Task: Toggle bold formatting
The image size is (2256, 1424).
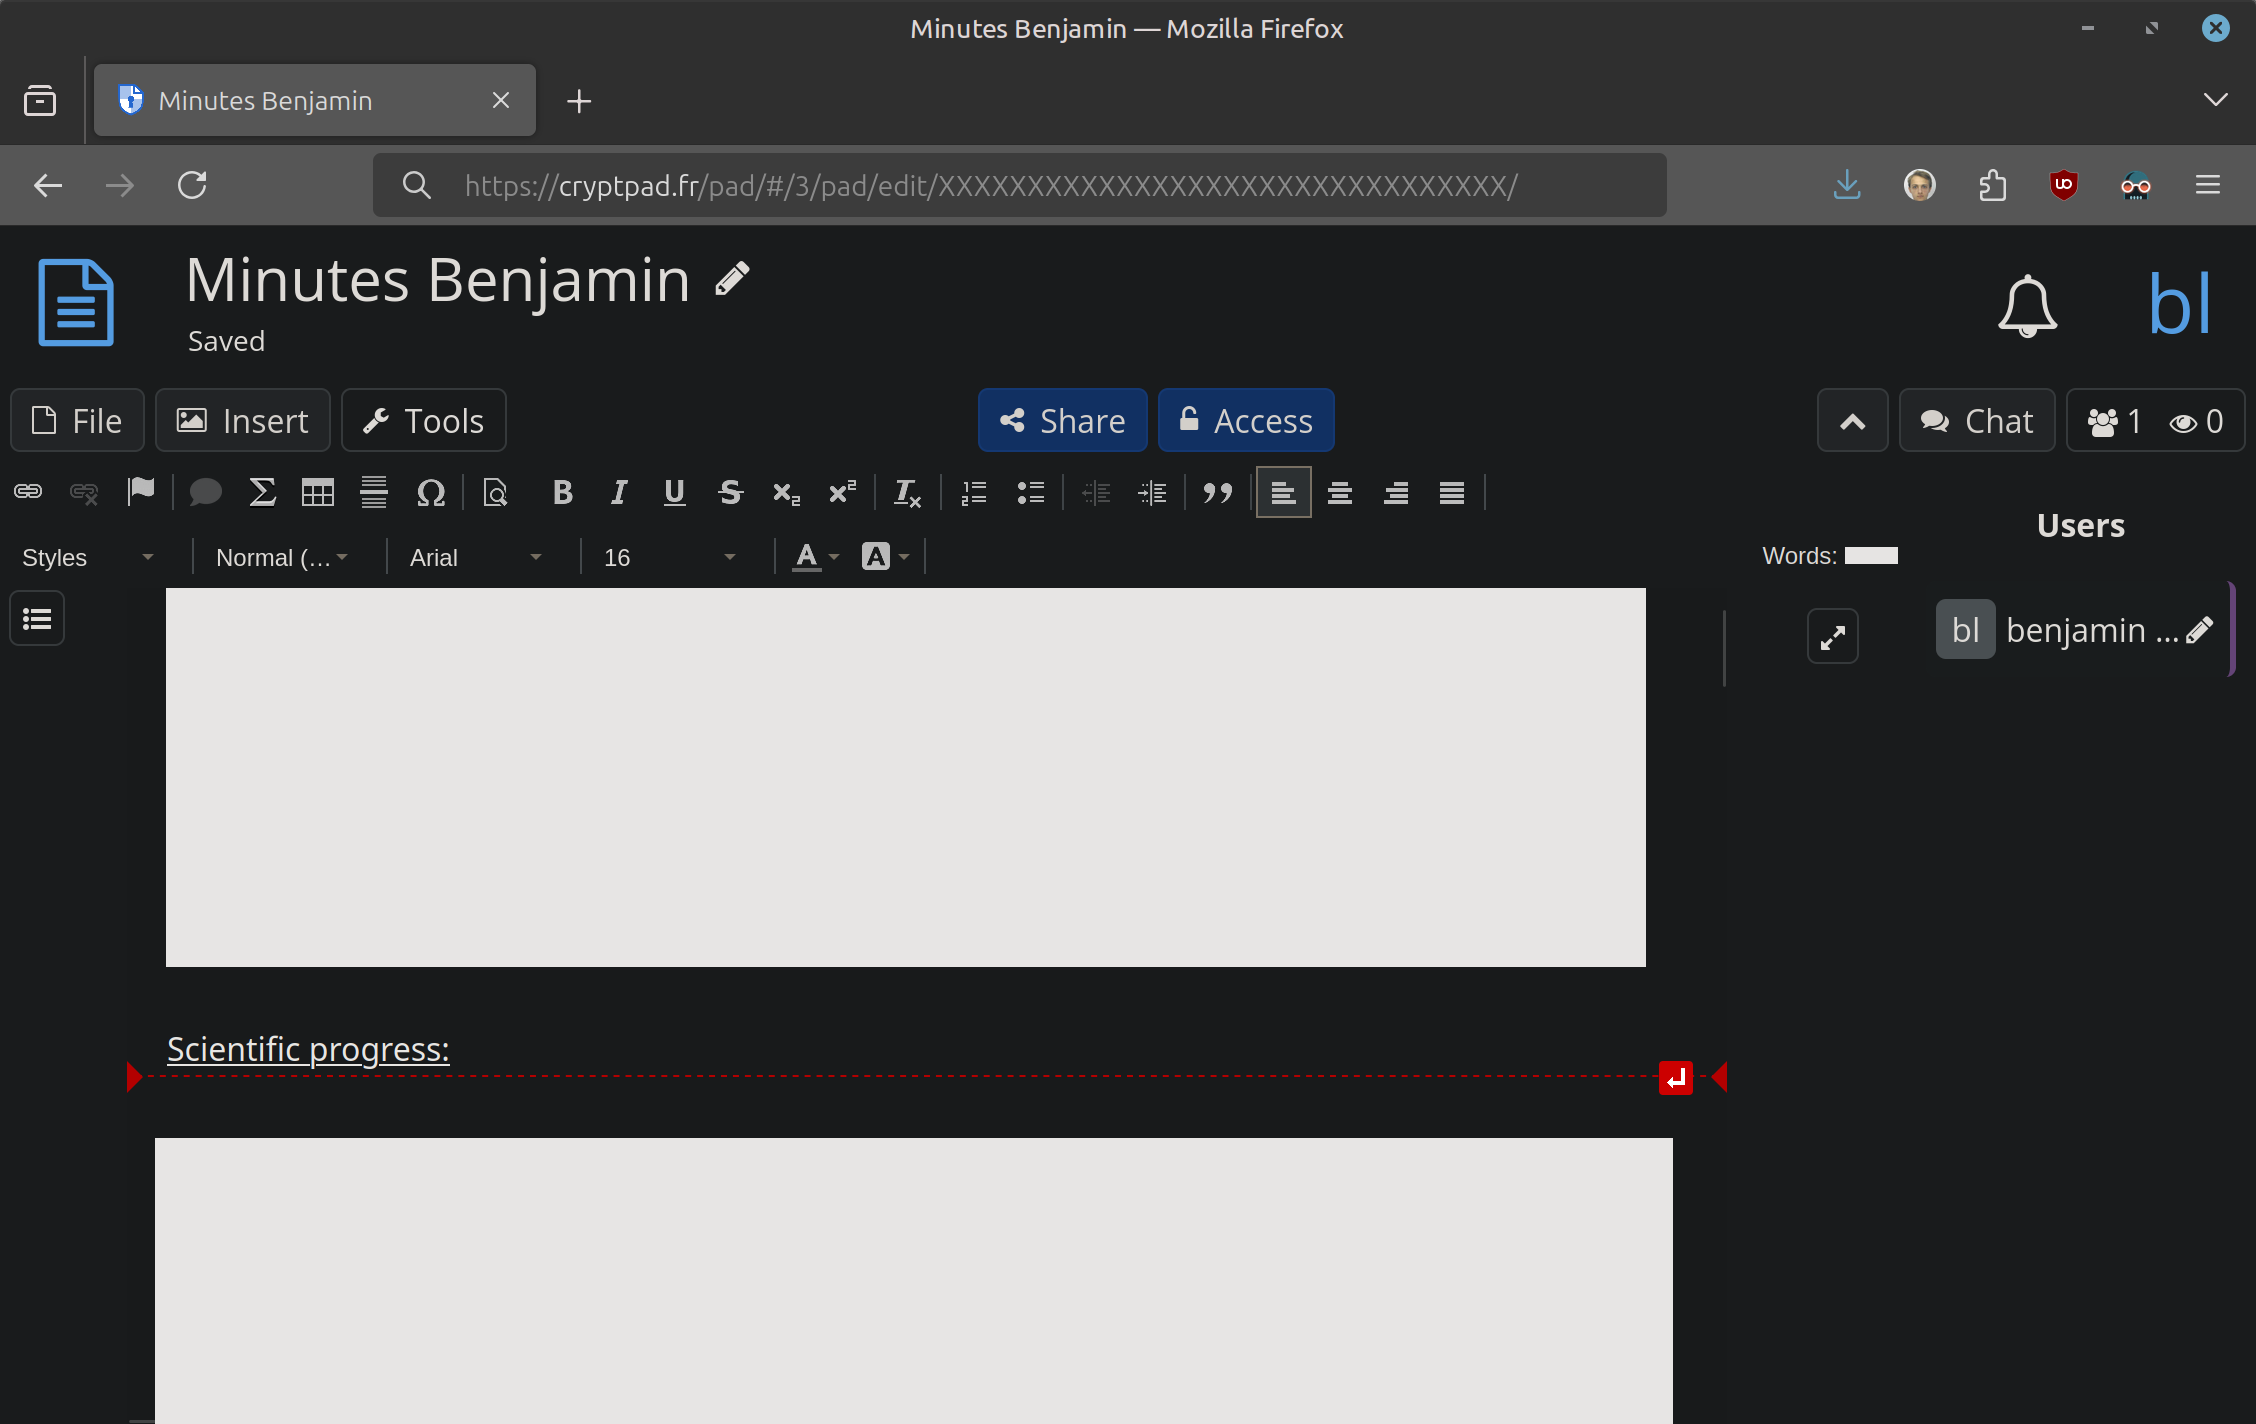Action: coord(562,492)
